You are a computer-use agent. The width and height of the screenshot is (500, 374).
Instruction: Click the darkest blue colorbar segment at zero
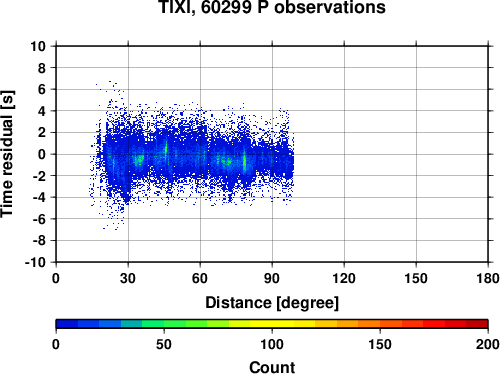point(67,324)
